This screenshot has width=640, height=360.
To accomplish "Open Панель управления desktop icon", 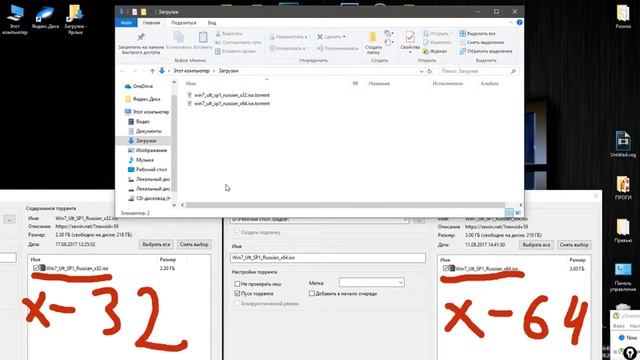I will 623,277.
